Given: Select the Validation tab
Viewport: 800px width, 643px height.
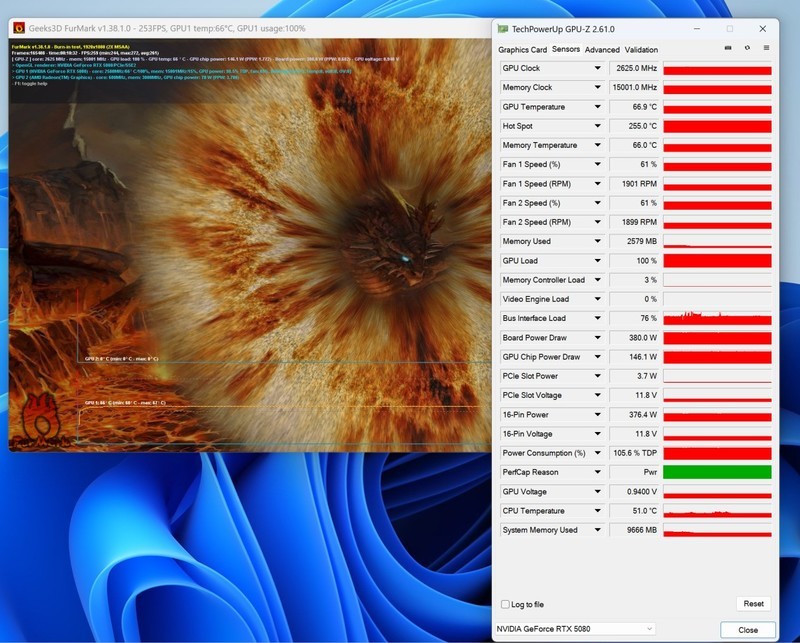Looking at the screenshot, I should 641,49.
